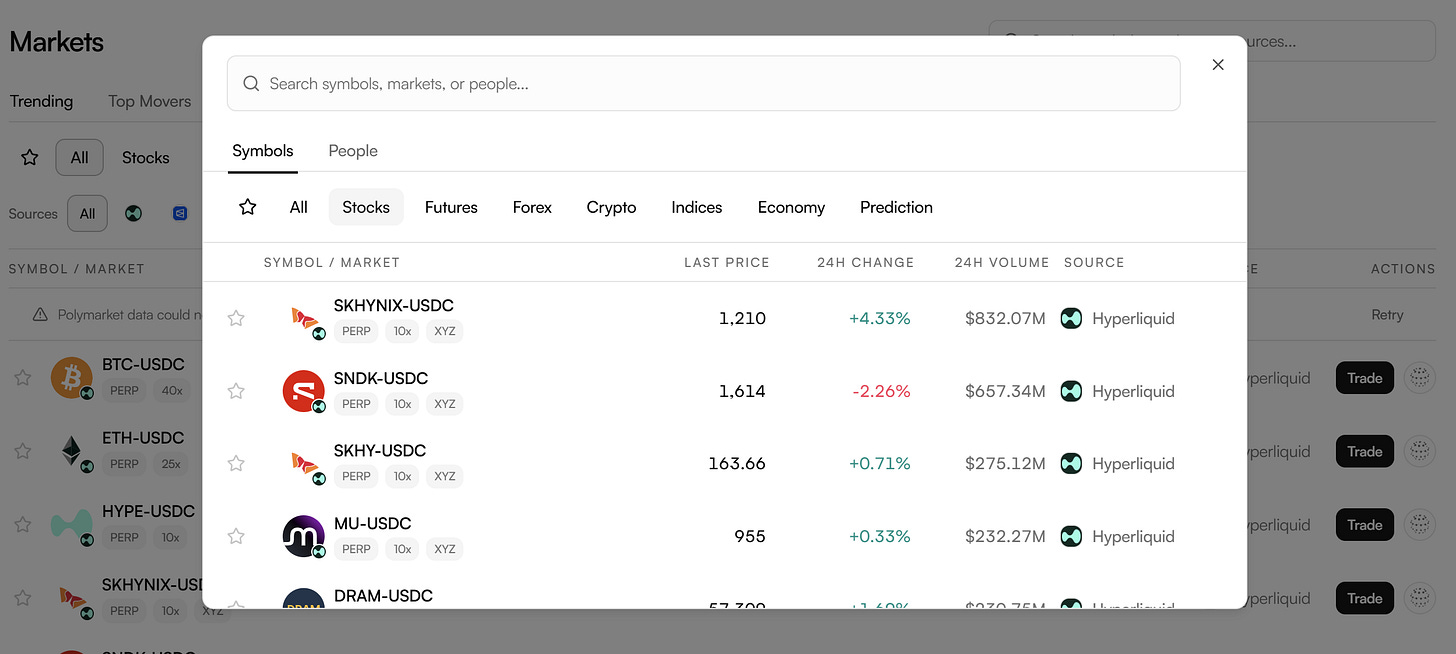The width and height of the screenshot is (1456, 654).
Task: Filter by Crypto
Action: pyautogui.click(x=612, y=207)
